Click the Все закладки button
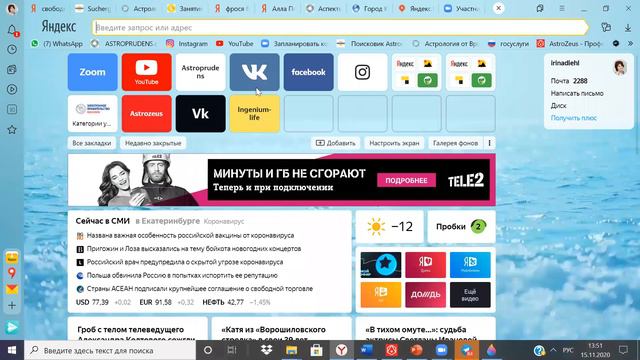640x360 pixels. pyautogui.click(x=92, y=143)
